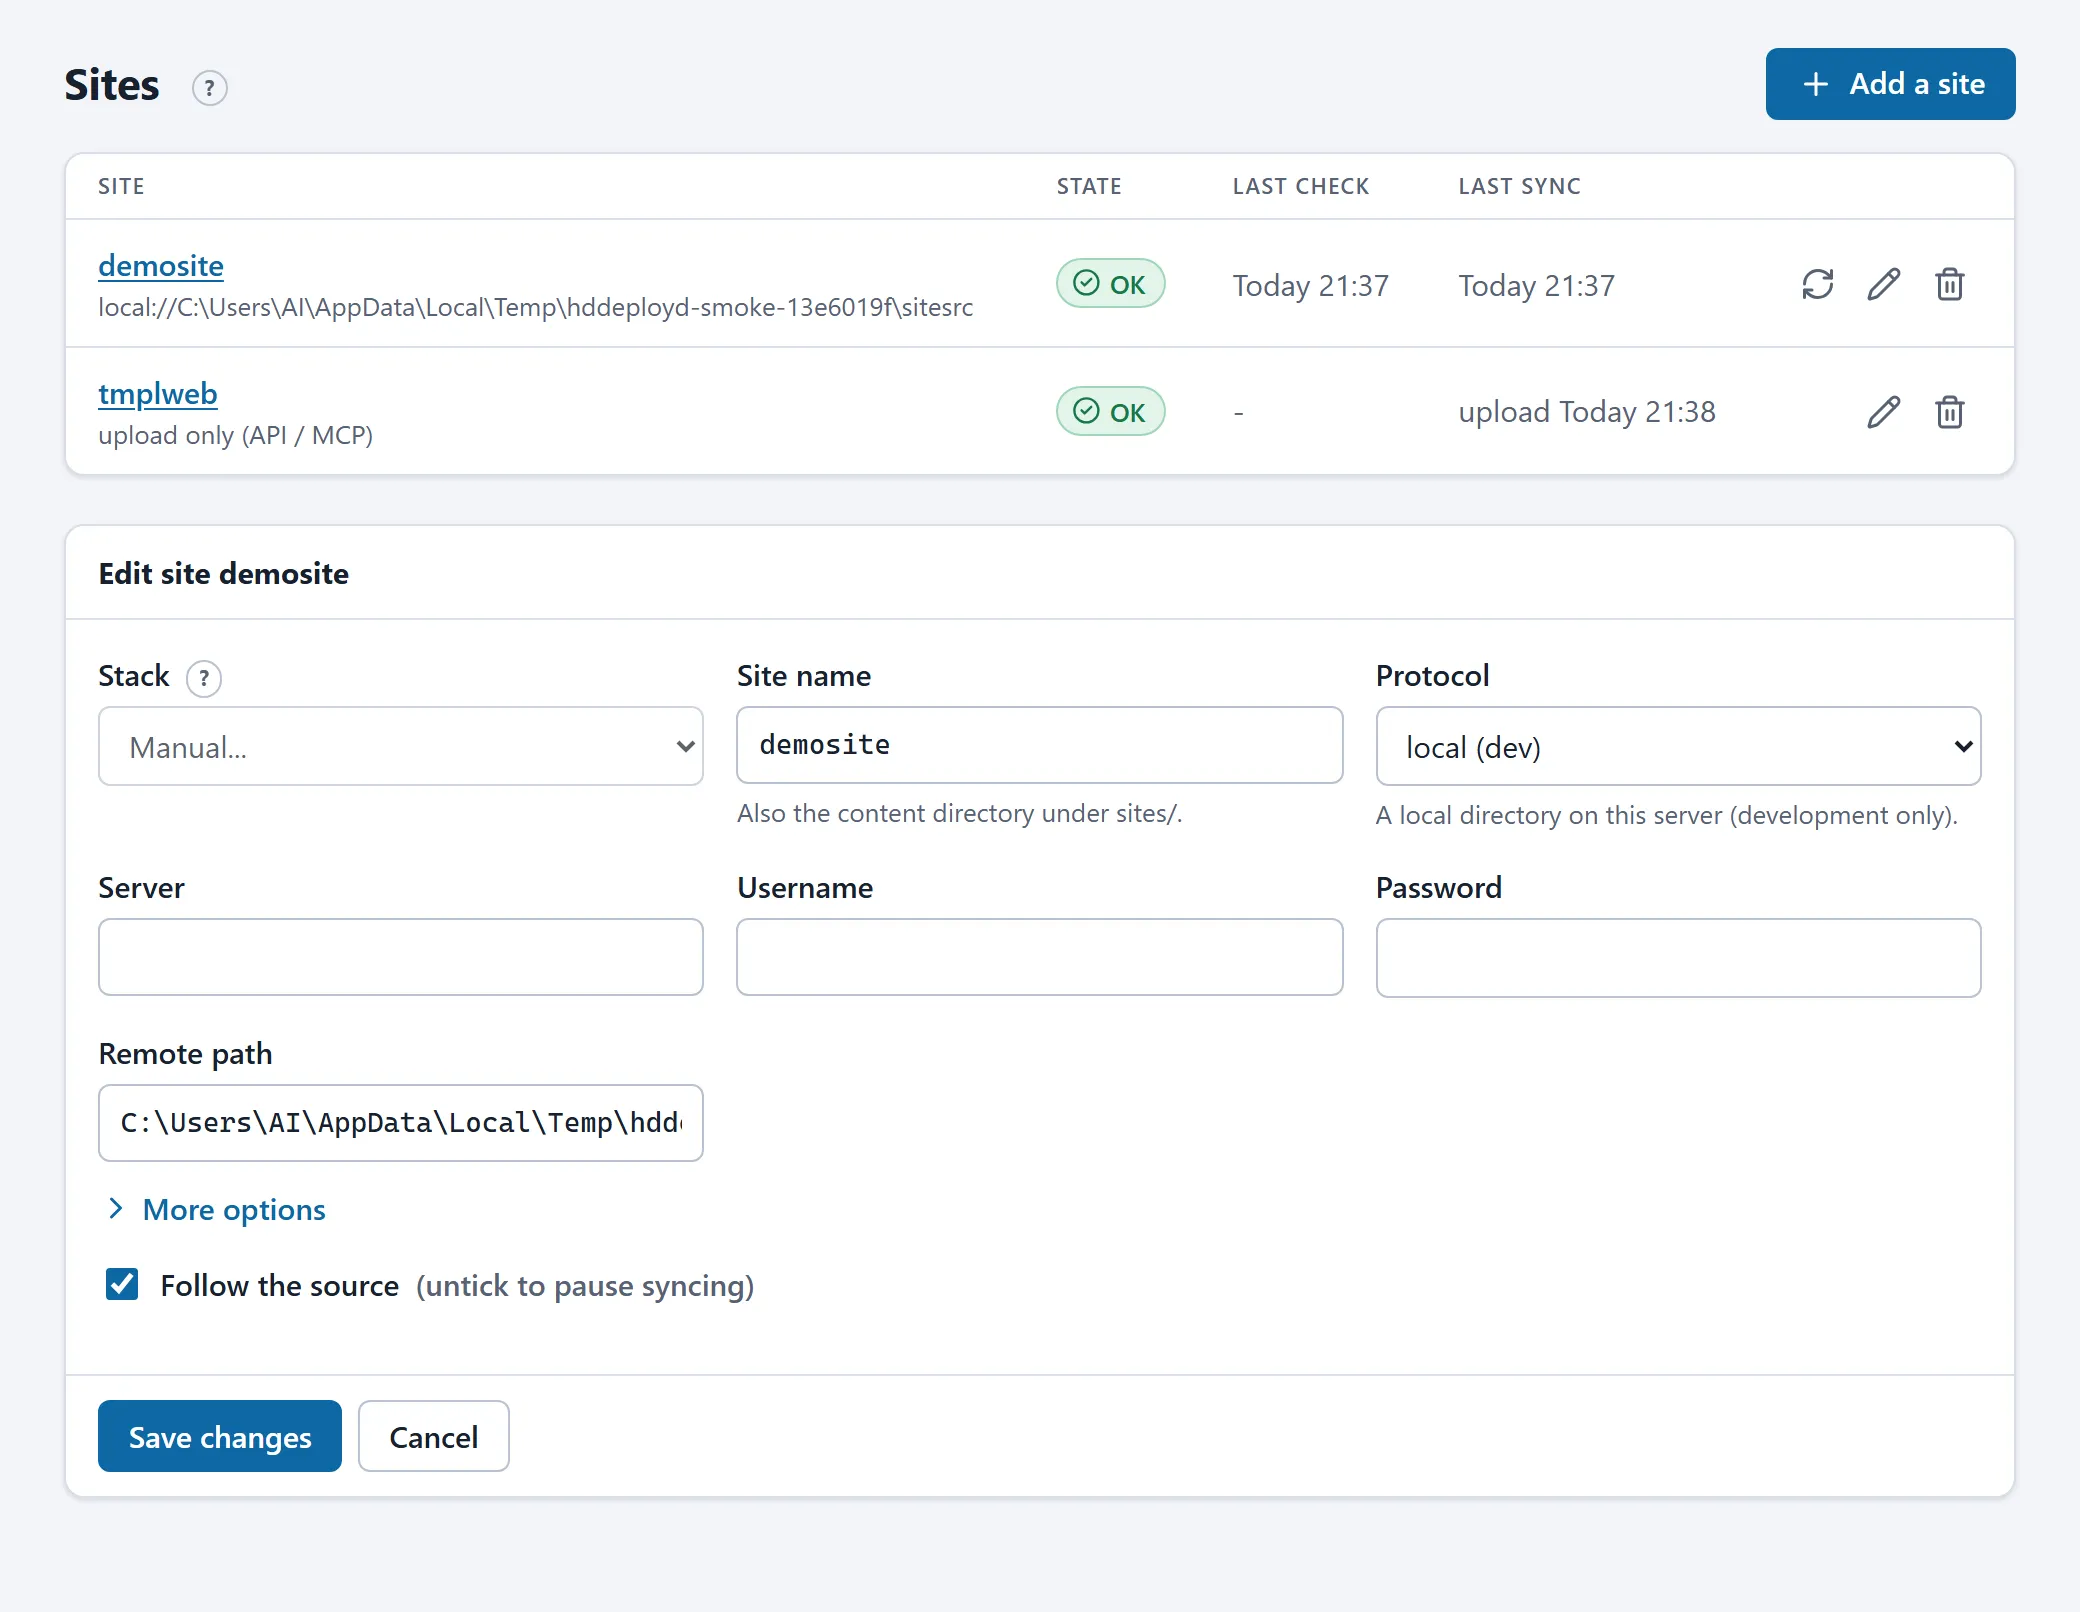Click 'upload Today 21:38' last sync text
Image resolution: width=2080 pixels, height=1612 pixels.
tap(1587, 412)
